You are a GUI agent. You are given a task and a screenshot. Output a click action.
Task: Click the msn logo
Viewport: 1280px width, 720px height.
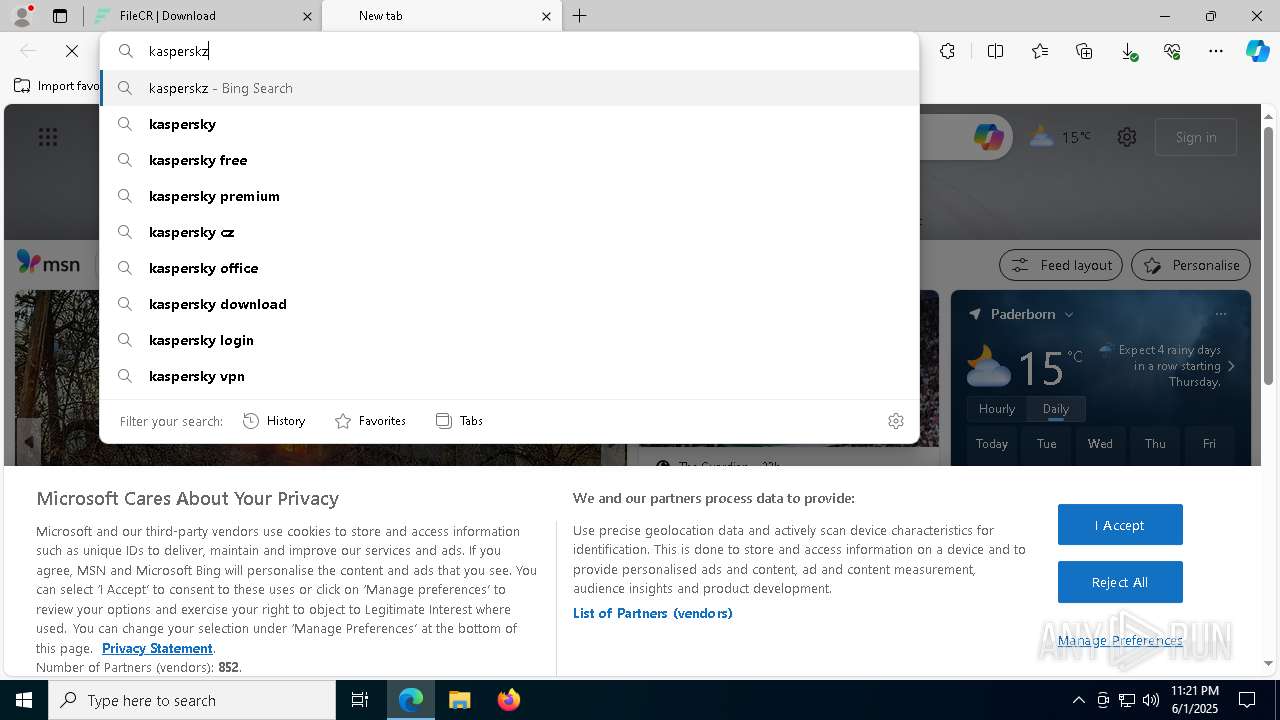click(48, 263)
